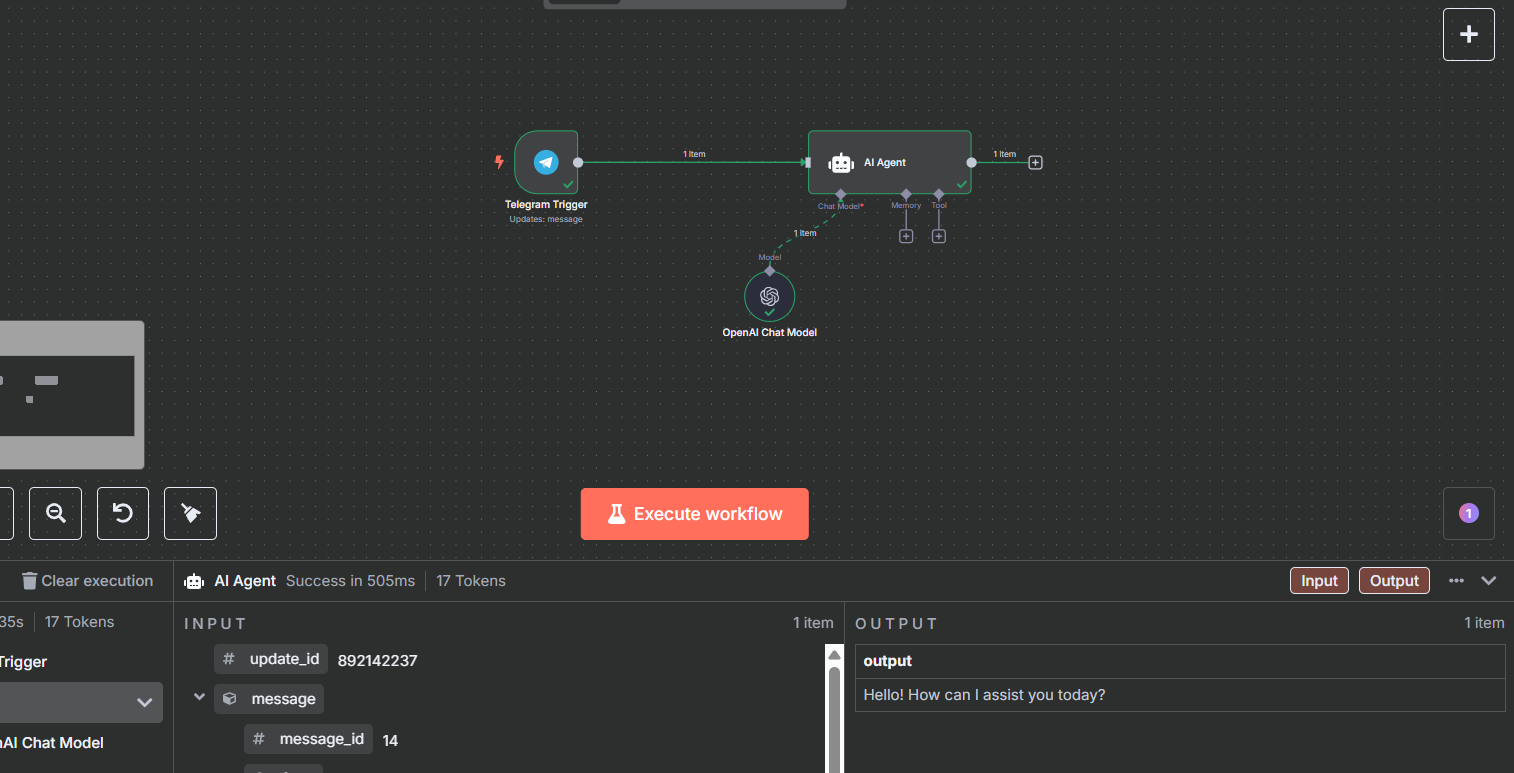1514x773 pixels.
Task: Click the zoom out canvas icon
Action: point(55,513)
